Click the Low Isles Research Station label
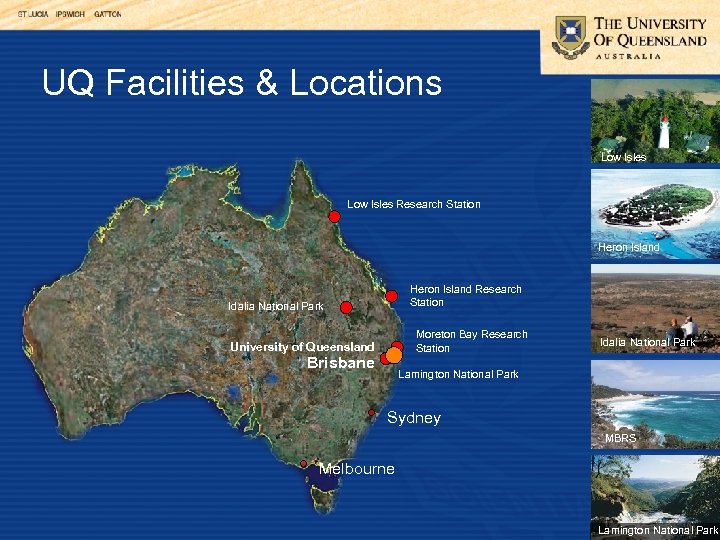The height and width of the screenshot is (540, 720). [414, 204]
